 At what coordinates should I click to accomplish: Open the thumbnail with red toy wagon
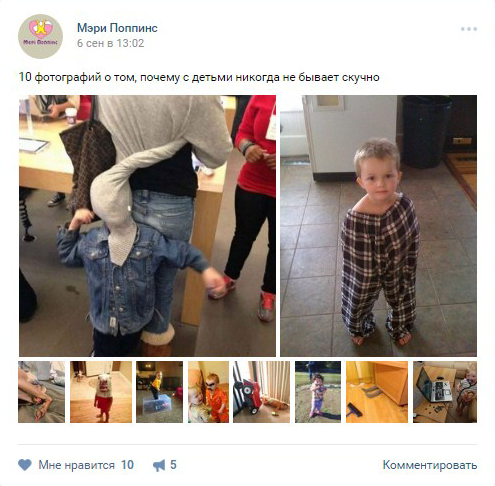261,392
